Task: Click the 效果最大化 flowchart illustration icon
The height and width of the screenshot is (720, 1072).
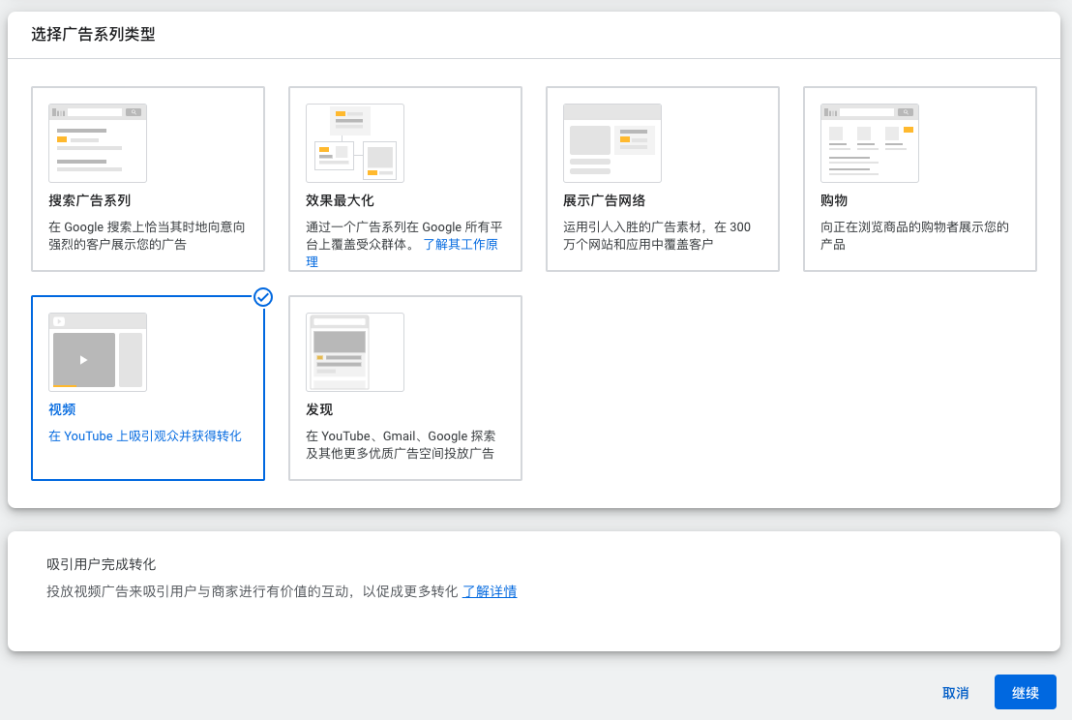Action: click(x=354, y=142)
